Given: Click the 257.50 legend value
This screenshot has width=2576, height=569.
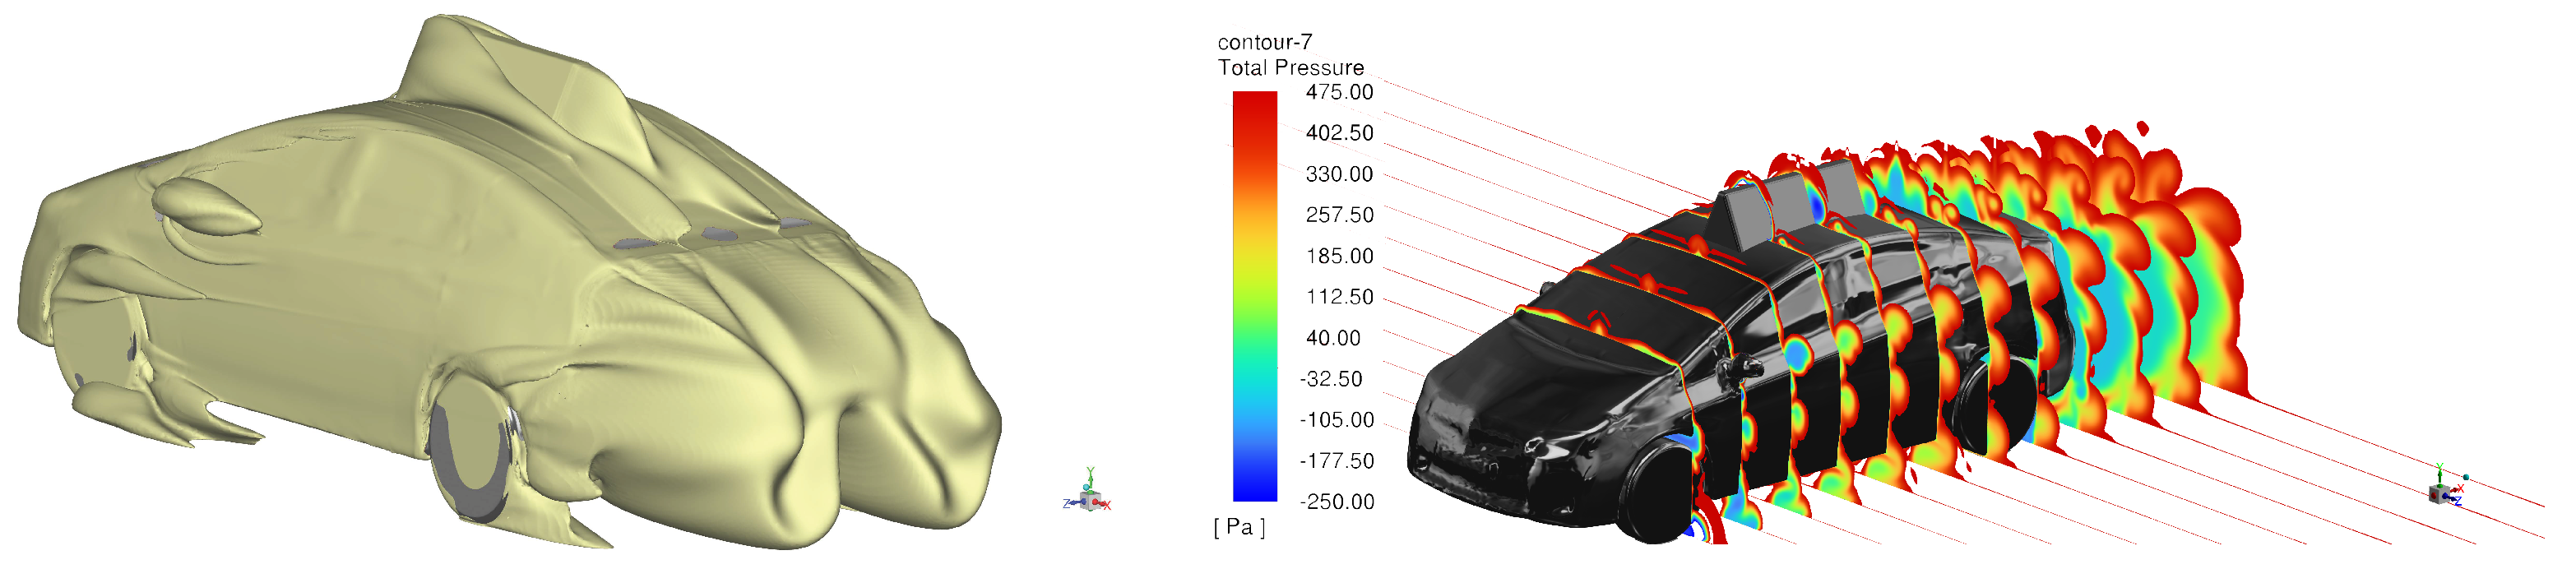Looking at the screenshot, I should [1339, 215].
